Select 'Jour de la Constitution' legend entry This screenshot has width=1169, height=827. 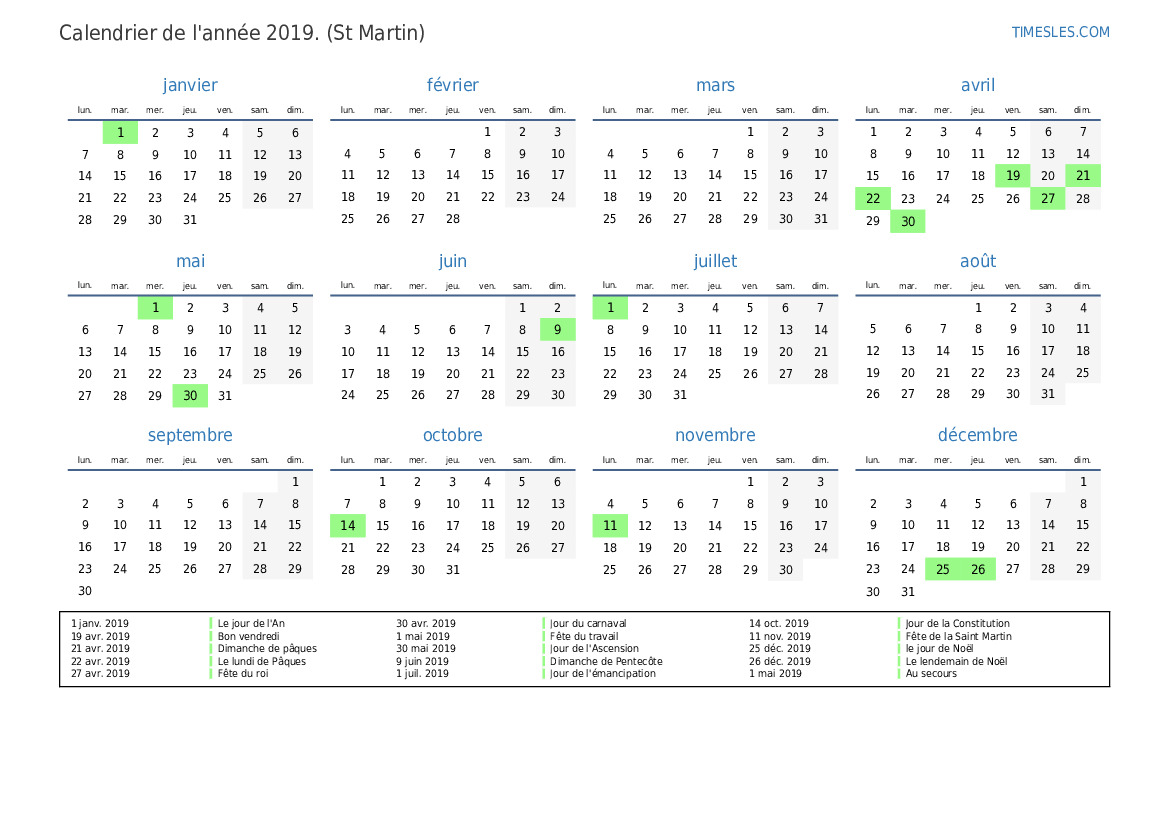point(957,623)
